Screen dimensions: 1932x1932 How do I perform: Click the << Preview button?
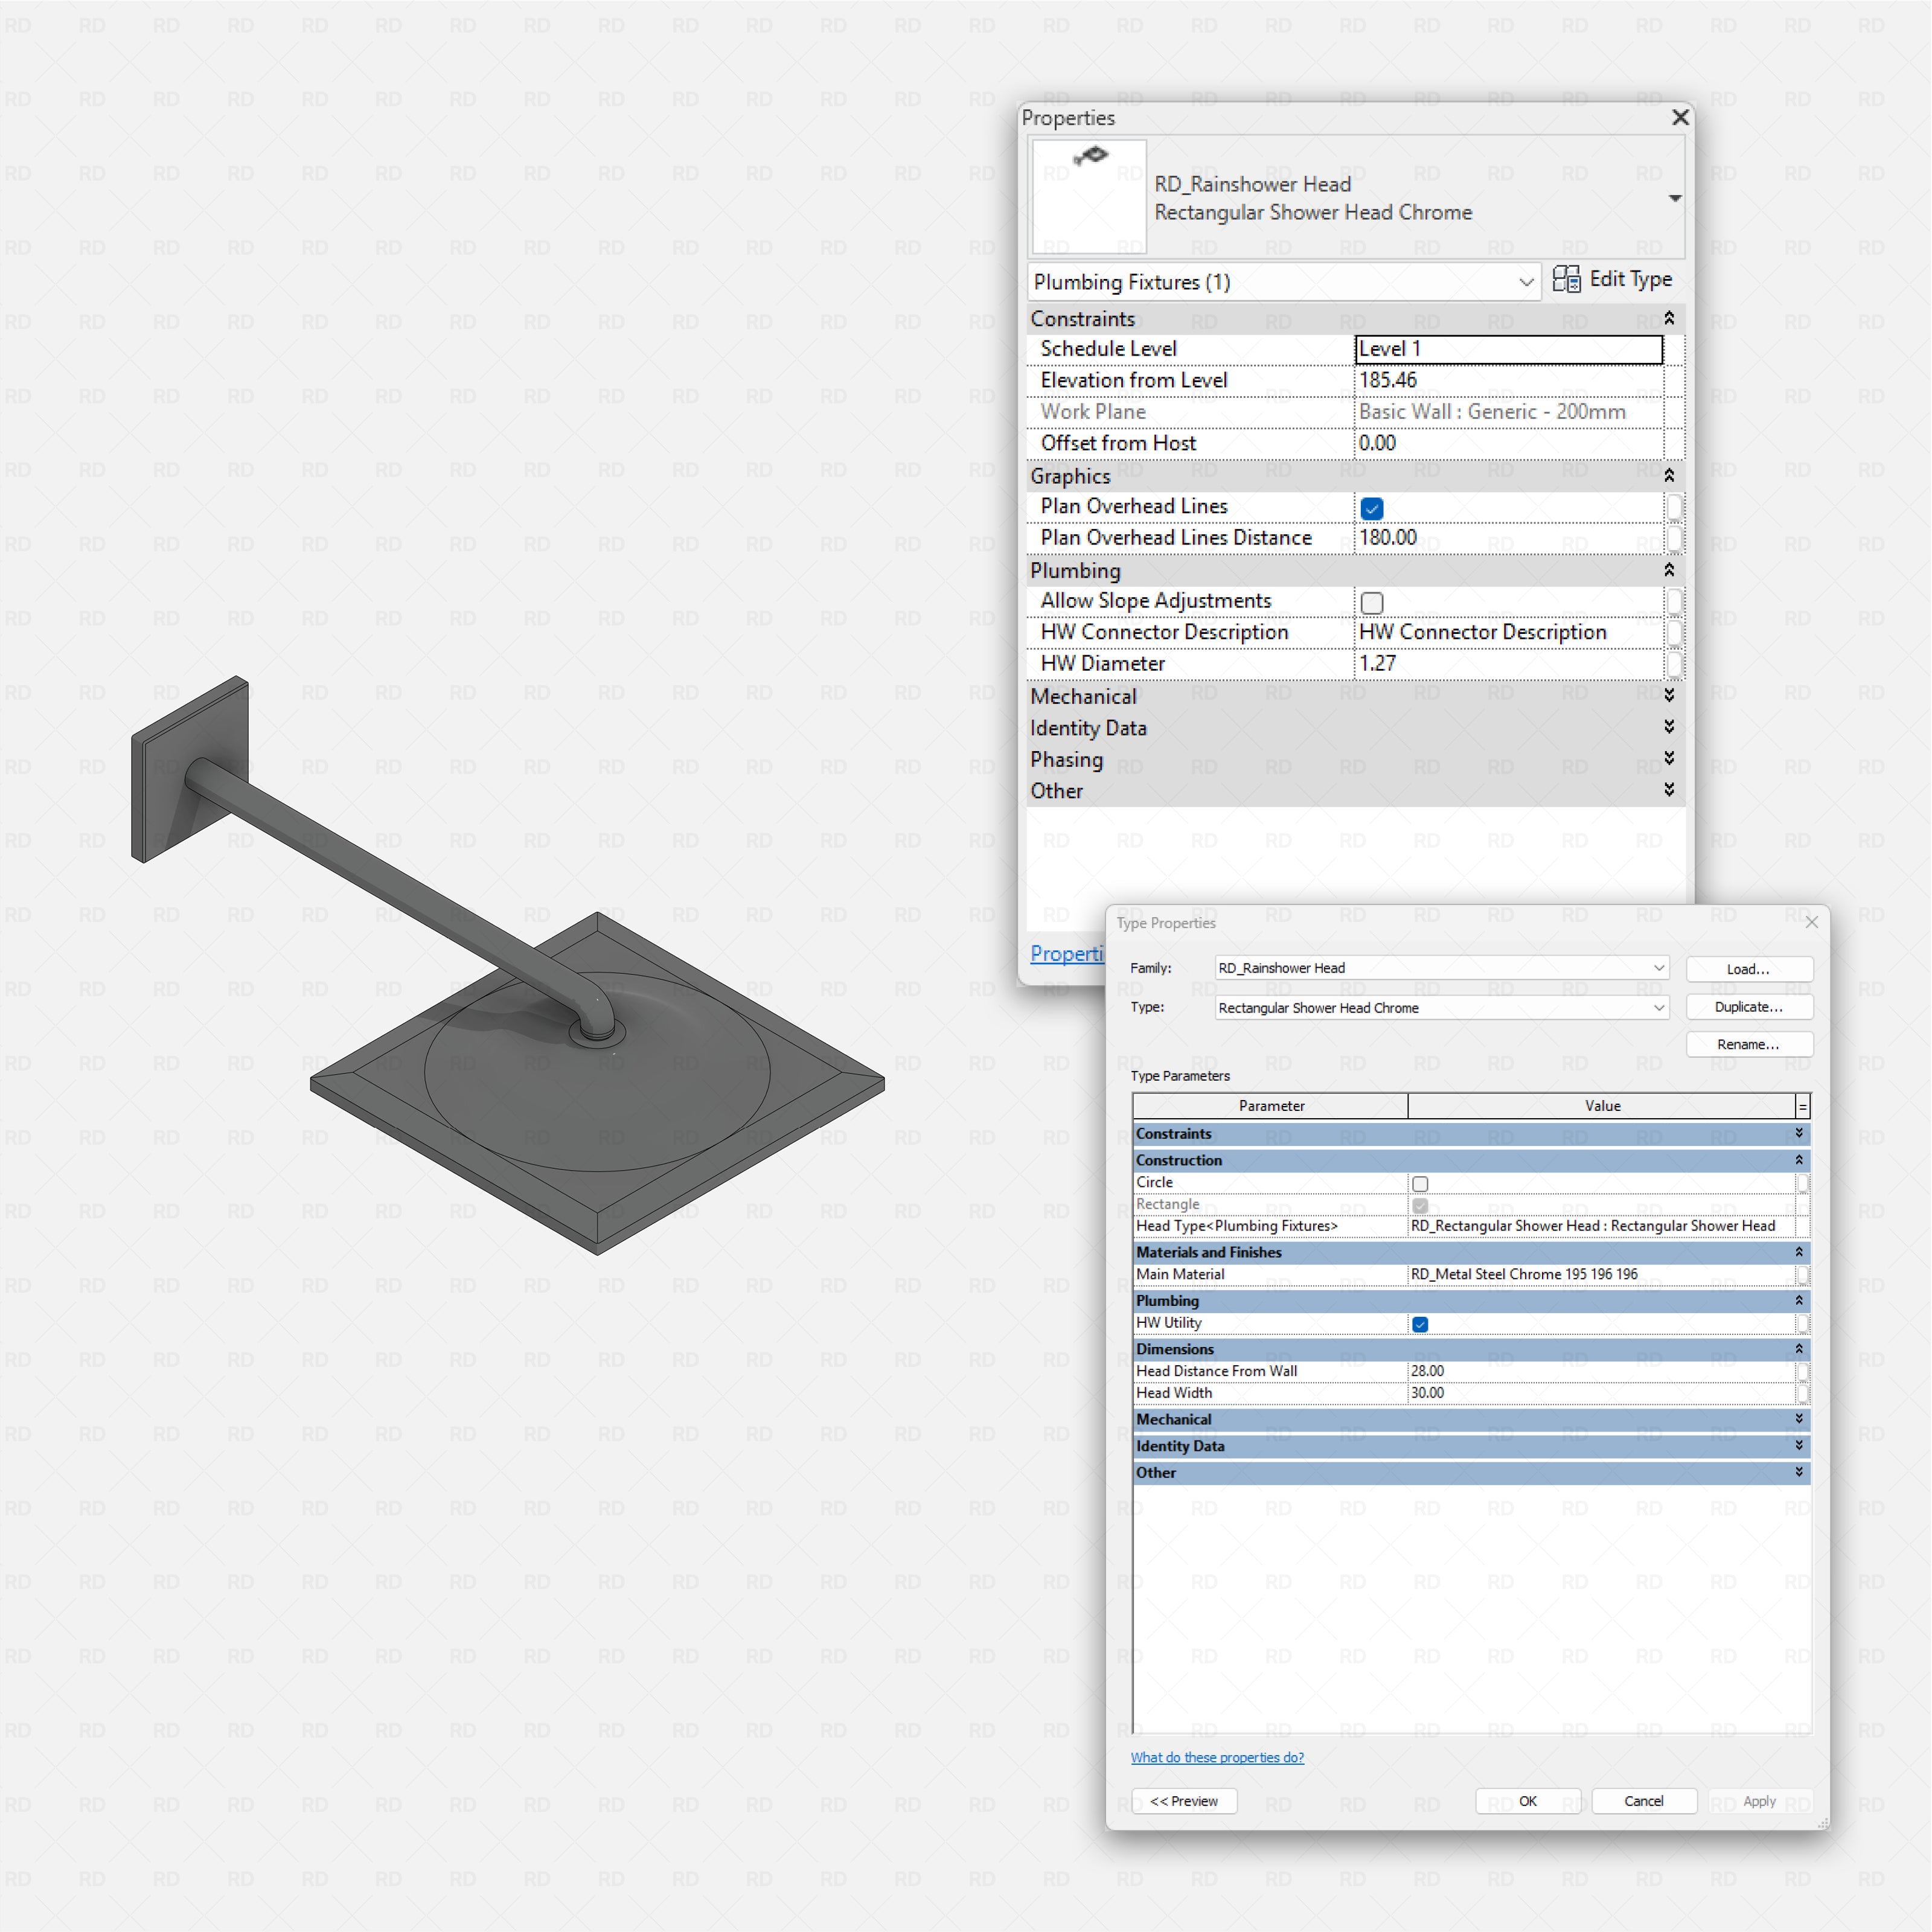point(1184,1801)
